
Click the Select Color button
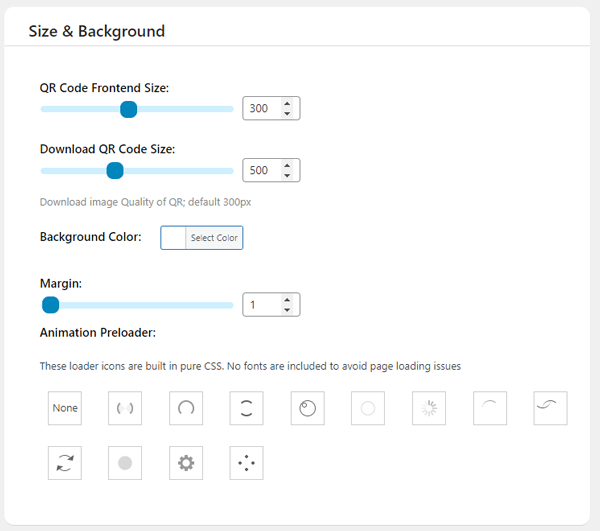pyautogui.click(x=214, y=238)
